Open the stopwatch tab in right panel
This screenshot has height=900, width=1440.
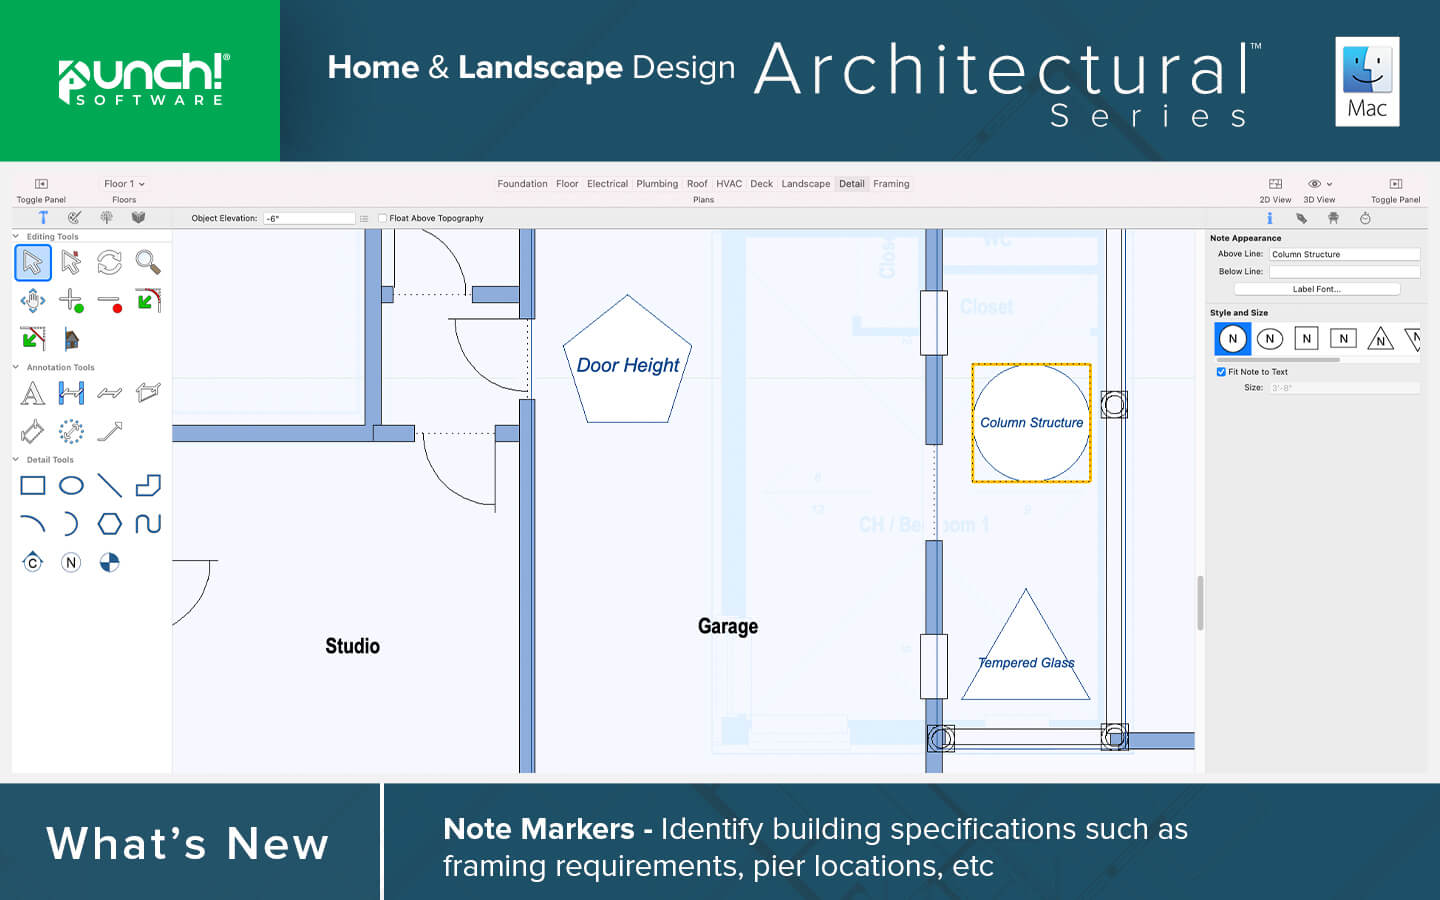click(1365, 218)
